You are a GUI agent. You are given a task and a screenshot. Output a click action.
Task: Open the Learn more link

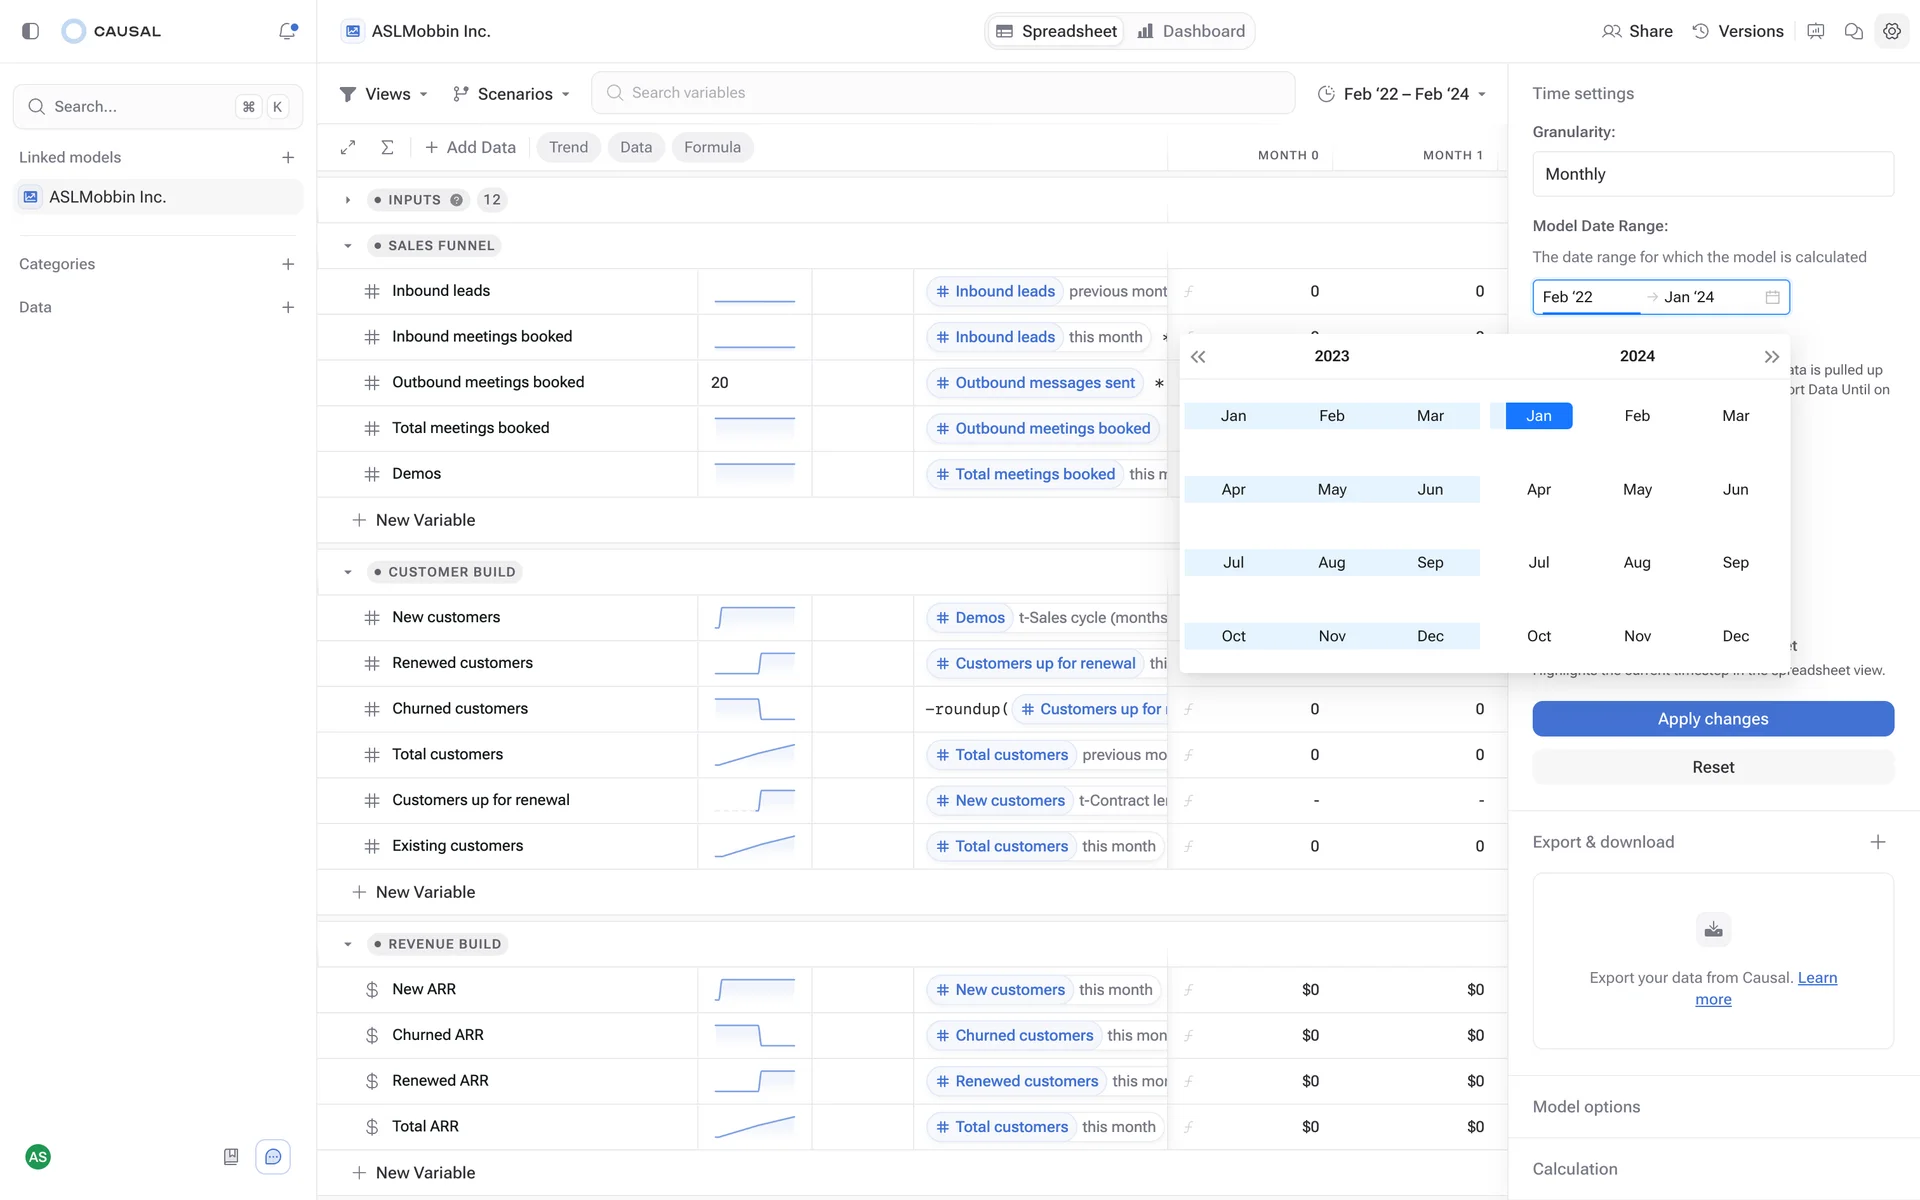1816,978
